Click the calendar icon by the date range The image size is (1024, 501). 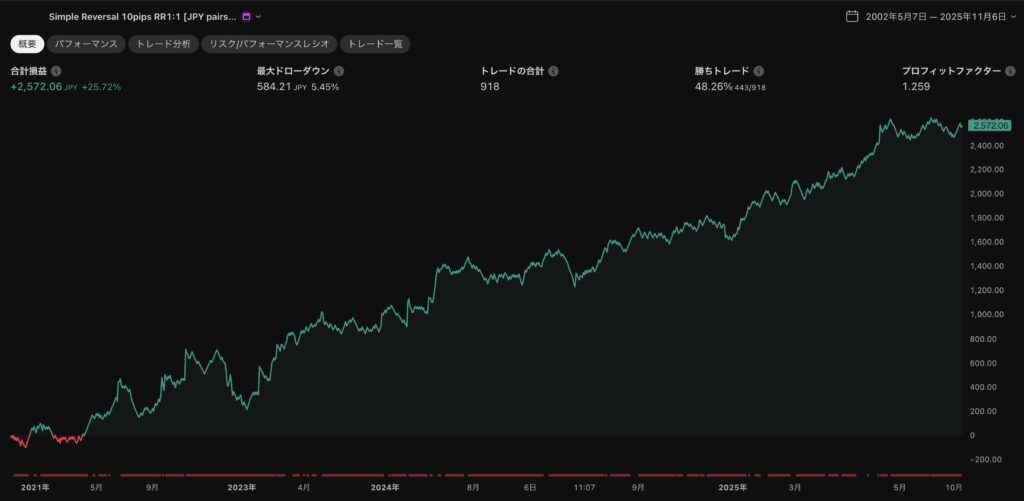pyautogui.click(x=852, y=17)
